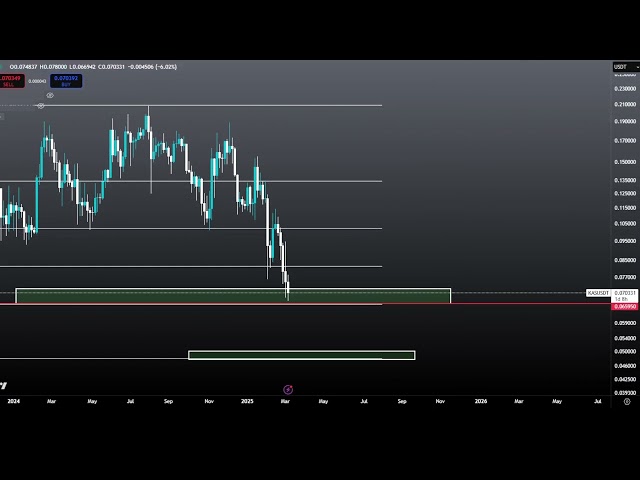The height and width of the screenshot is (480, 640).
Task: Click the 2025 label on time axis
Action: coord(248,401)
